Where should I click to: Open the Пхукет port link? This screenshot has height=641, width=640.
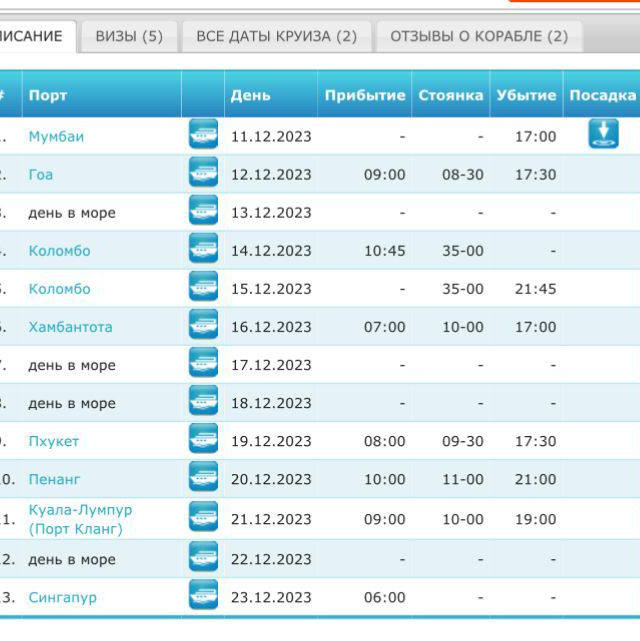tap(53, 441)
